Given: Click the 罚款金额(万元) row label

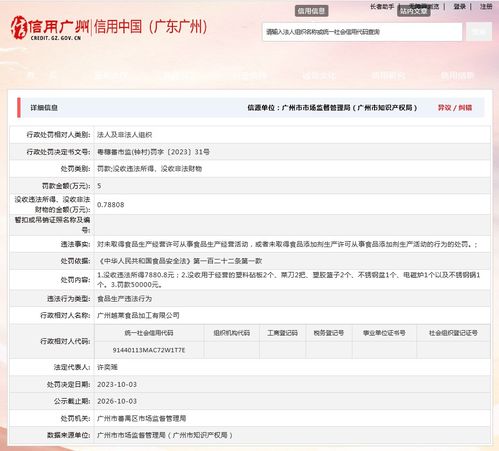Looking at the screenshot, I should point(66,186).
